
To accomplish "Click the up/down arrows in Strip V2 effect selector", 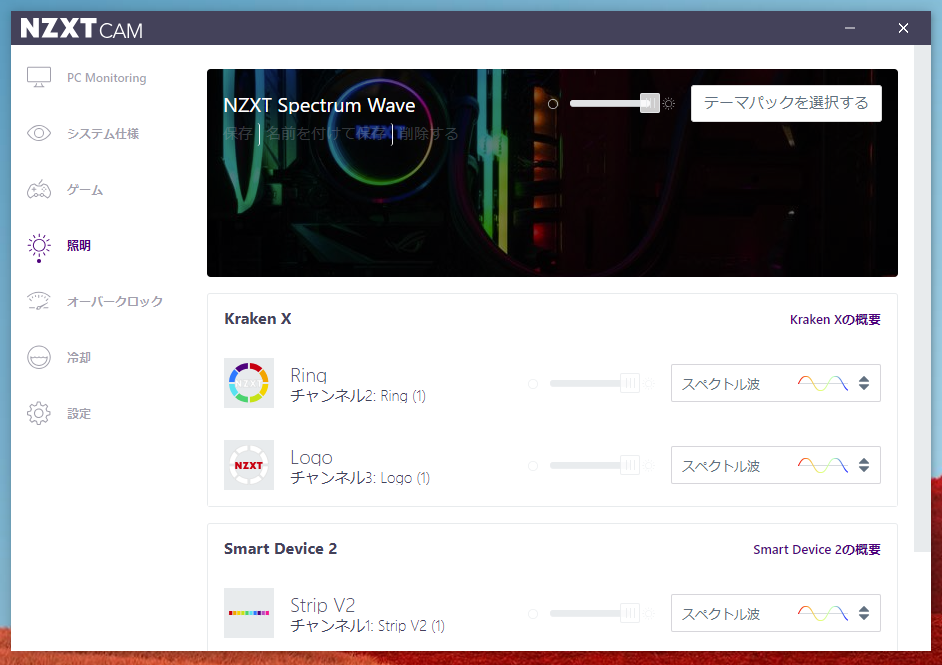I will point(864,613).
